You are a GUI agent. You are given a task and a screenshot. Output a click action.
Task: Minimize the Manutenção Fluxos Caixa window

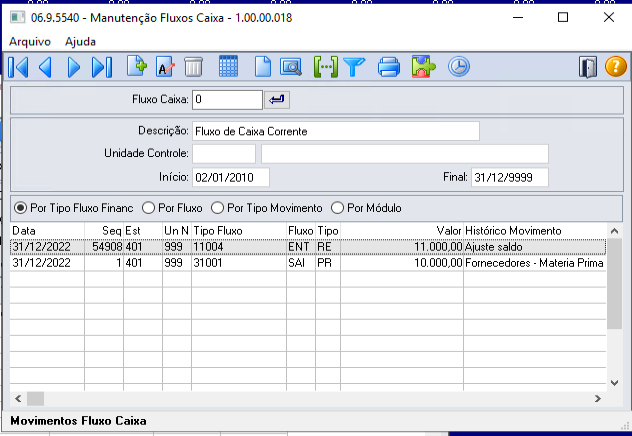[x=518, y=17]
